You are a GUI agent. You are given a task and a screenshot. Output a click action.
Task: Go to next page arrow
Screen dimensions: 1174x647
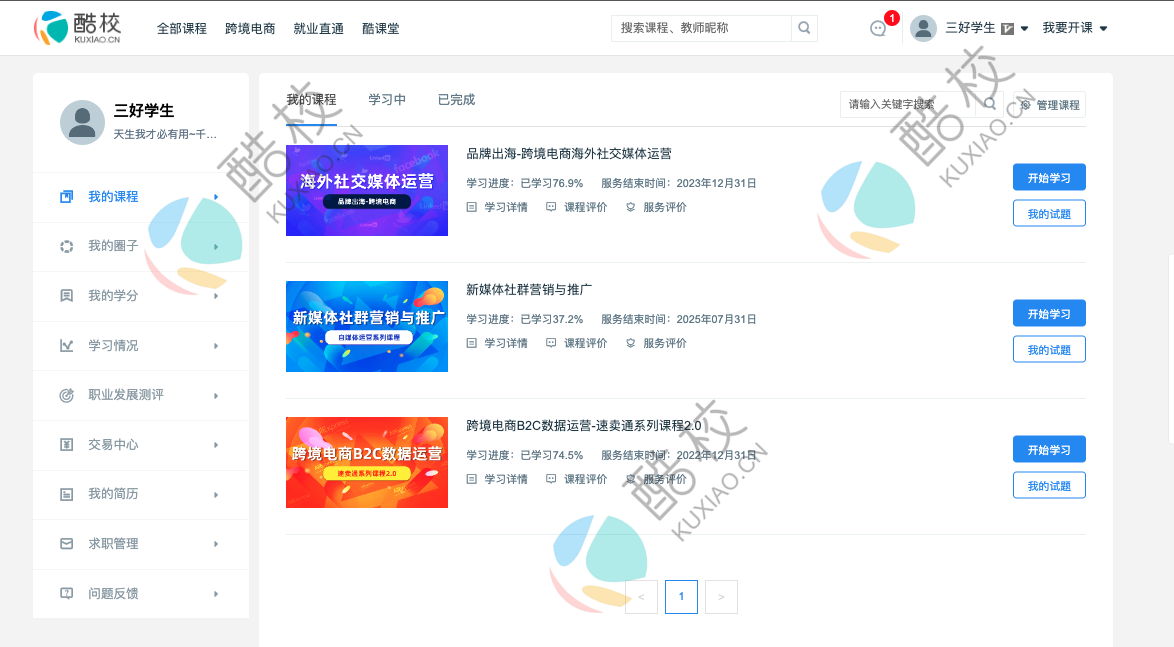[x=721, y=597]
